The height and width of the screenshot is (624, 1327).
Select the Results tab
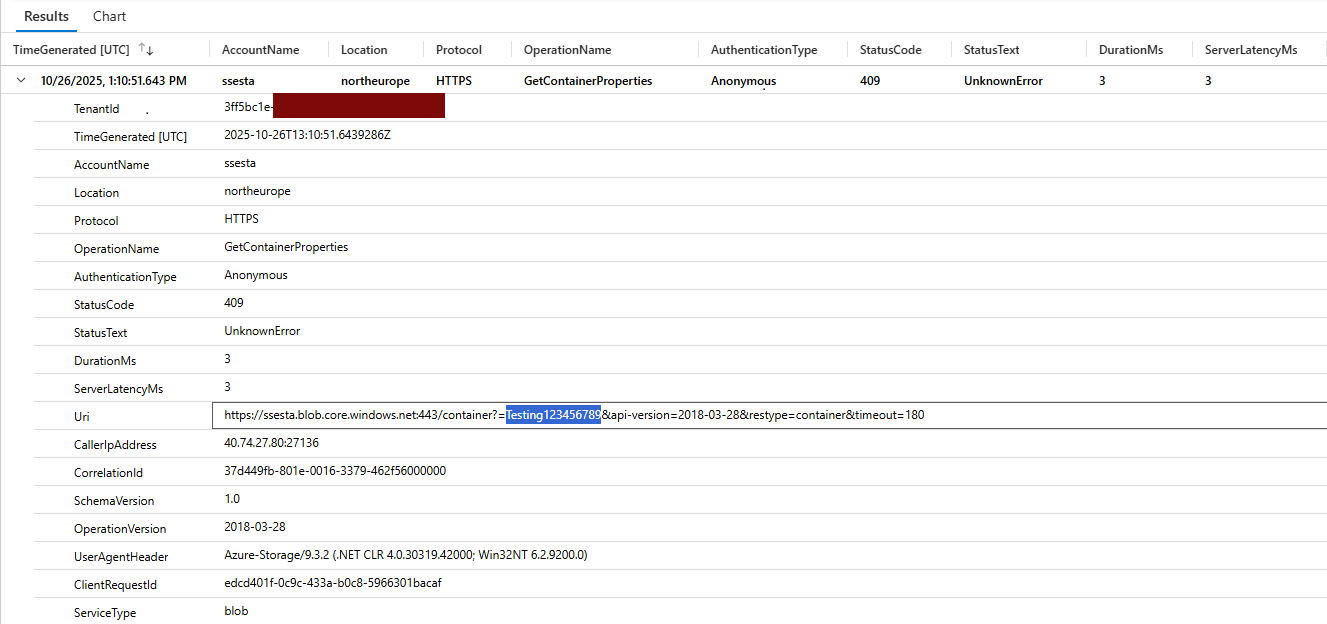pos(47,17)
